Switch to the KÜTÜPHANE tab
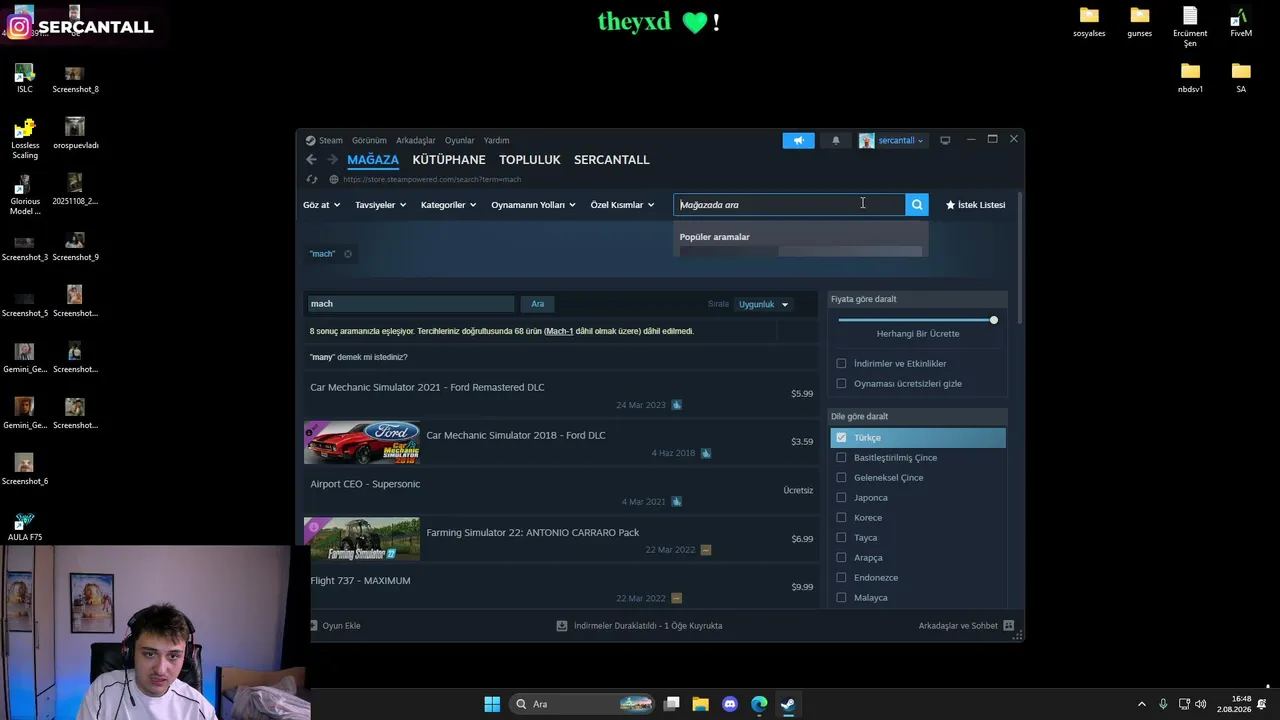 (449, 160)
